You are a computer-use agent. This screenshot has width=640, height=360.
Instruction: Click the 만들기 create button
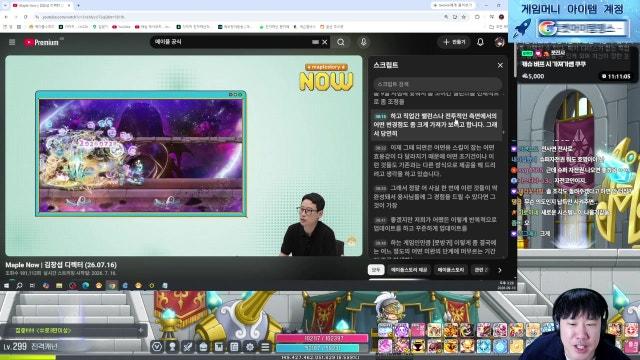tap(454, 42)
